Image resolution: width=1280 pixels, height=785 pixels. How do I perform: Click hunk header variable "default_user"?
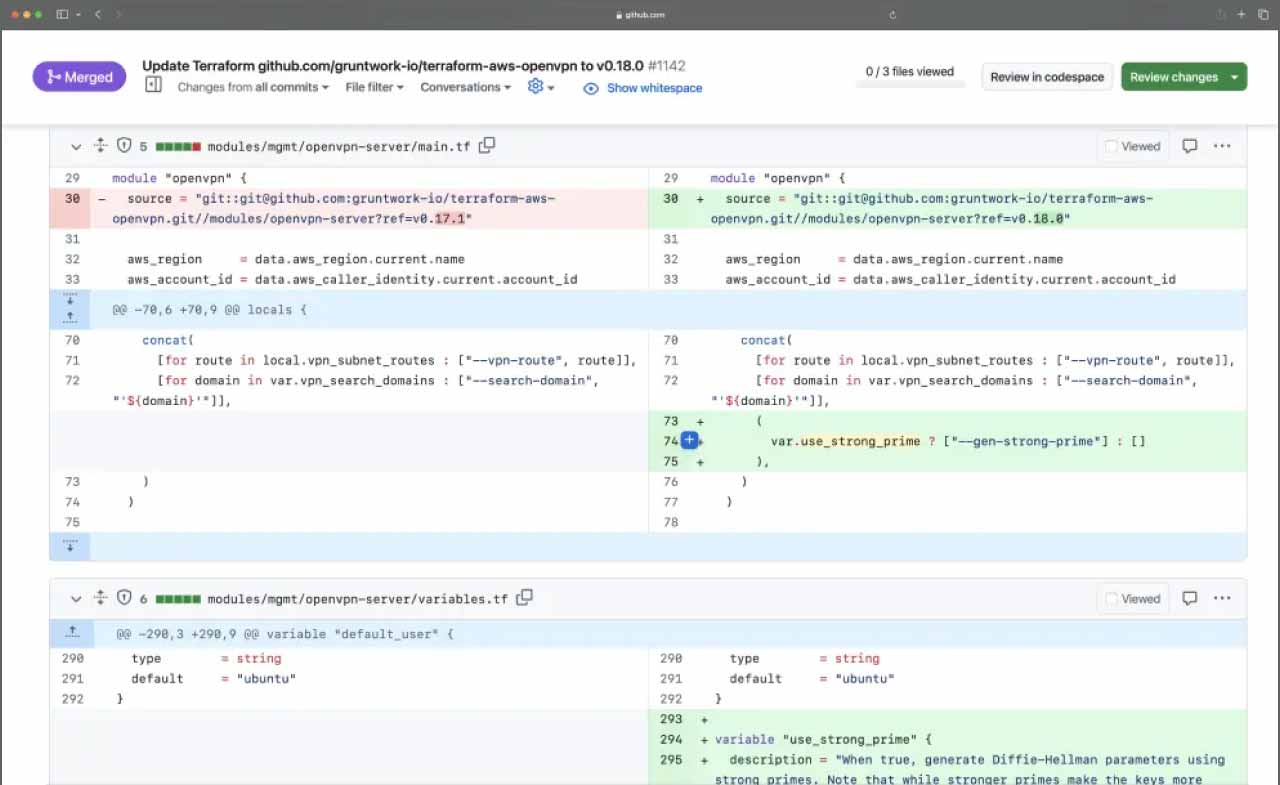coord(285,634)
